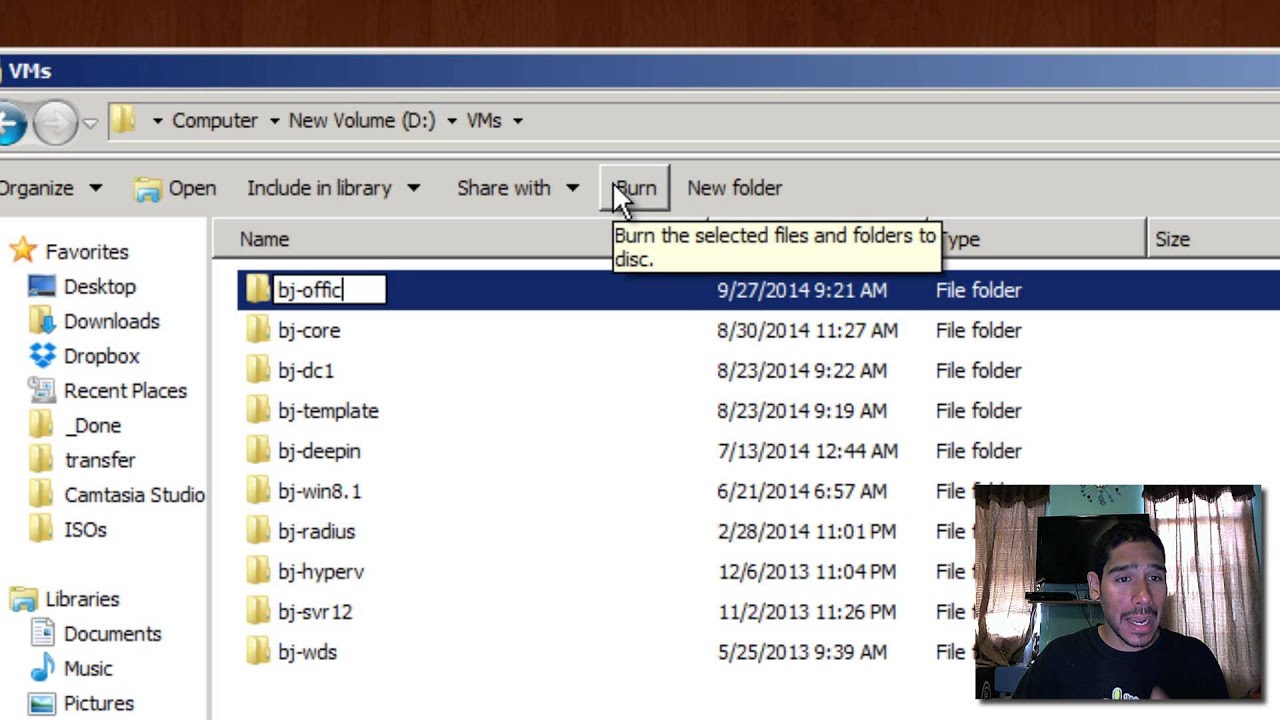This screenshot has width=1280, height=720.
Task: Open the Pictures library
Action: coord(98,704)
